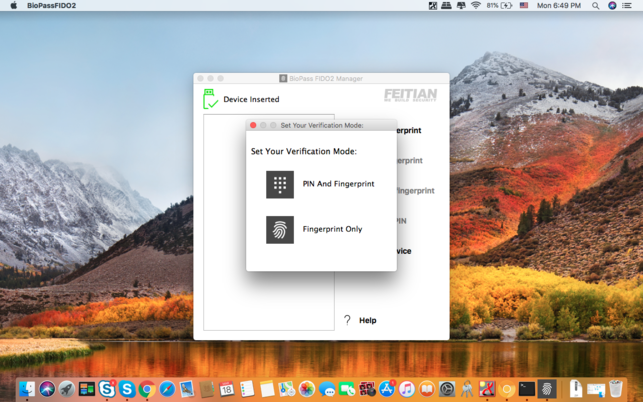643x402 pixels.
Task: Open Siri from the menu bar
Action: 612,5
